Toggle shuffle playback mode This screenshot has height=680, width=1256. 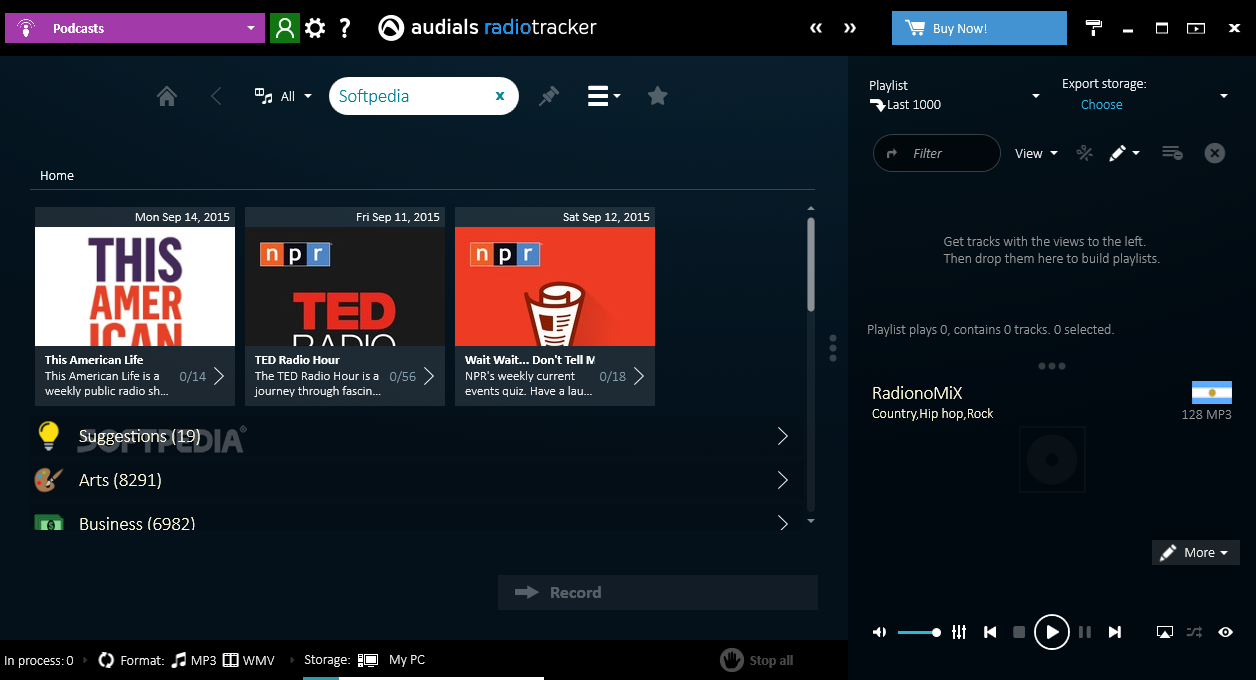(1194, 632)
